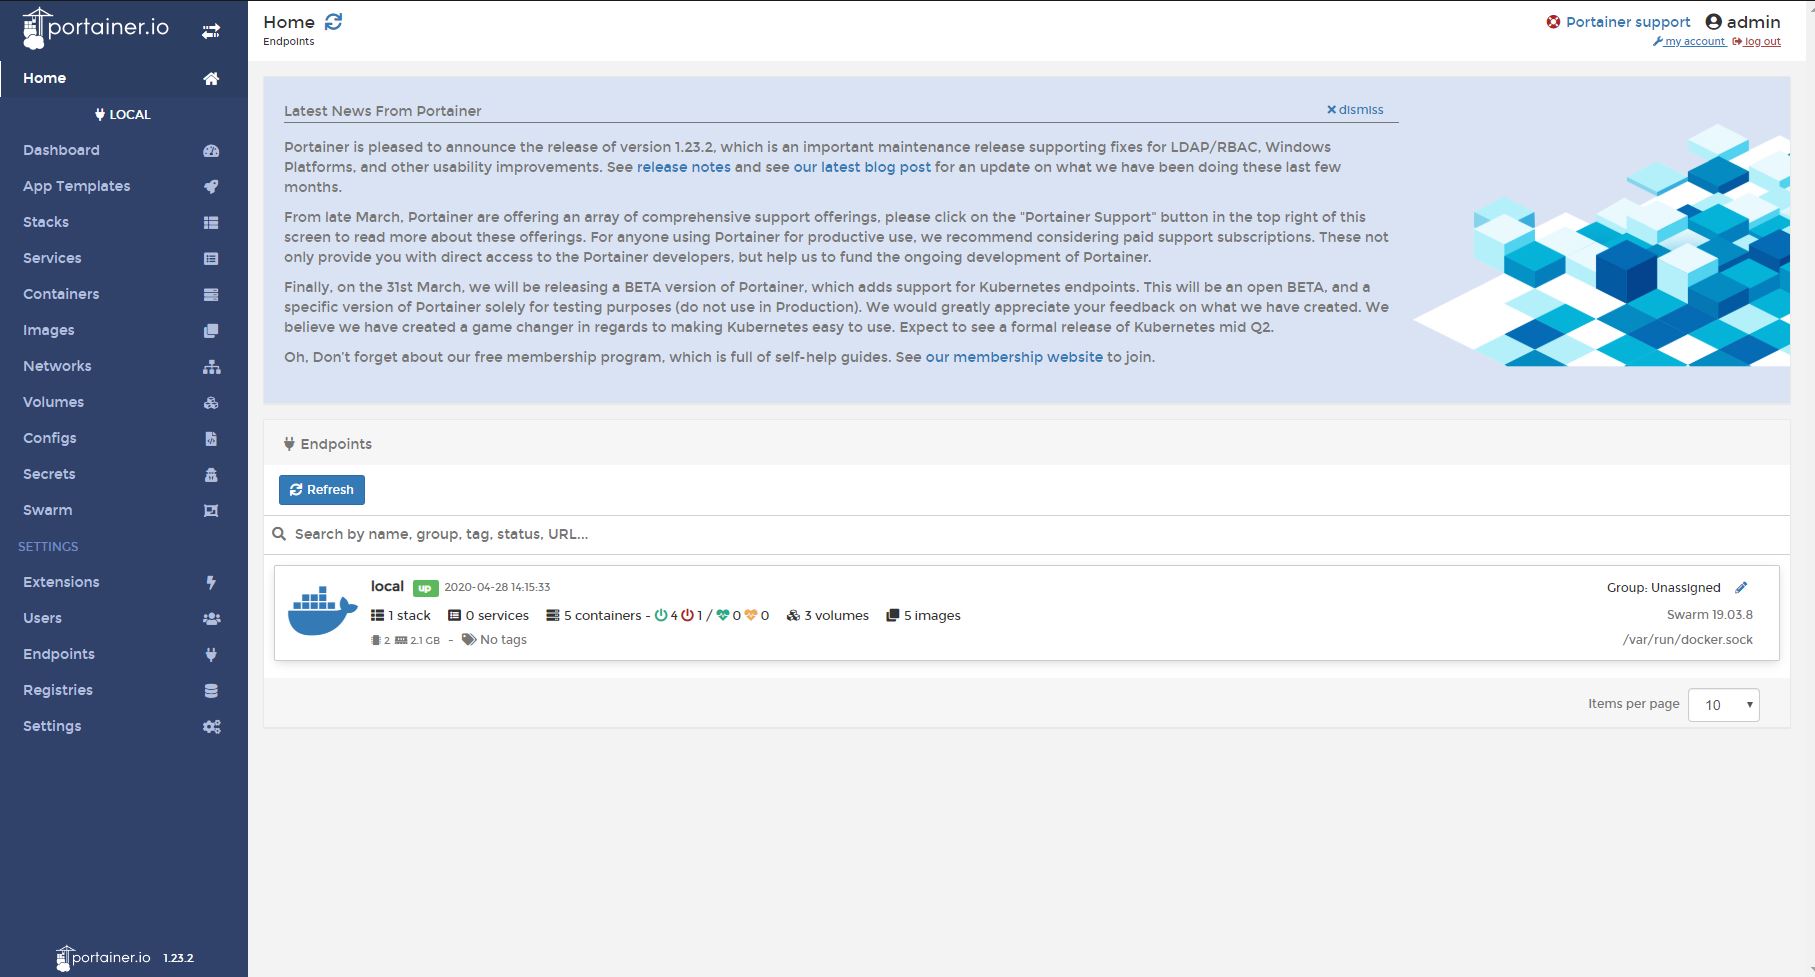Click the Containers server icon in sidebar
The height and width of the screenshot is (977, 1815).
211,294
